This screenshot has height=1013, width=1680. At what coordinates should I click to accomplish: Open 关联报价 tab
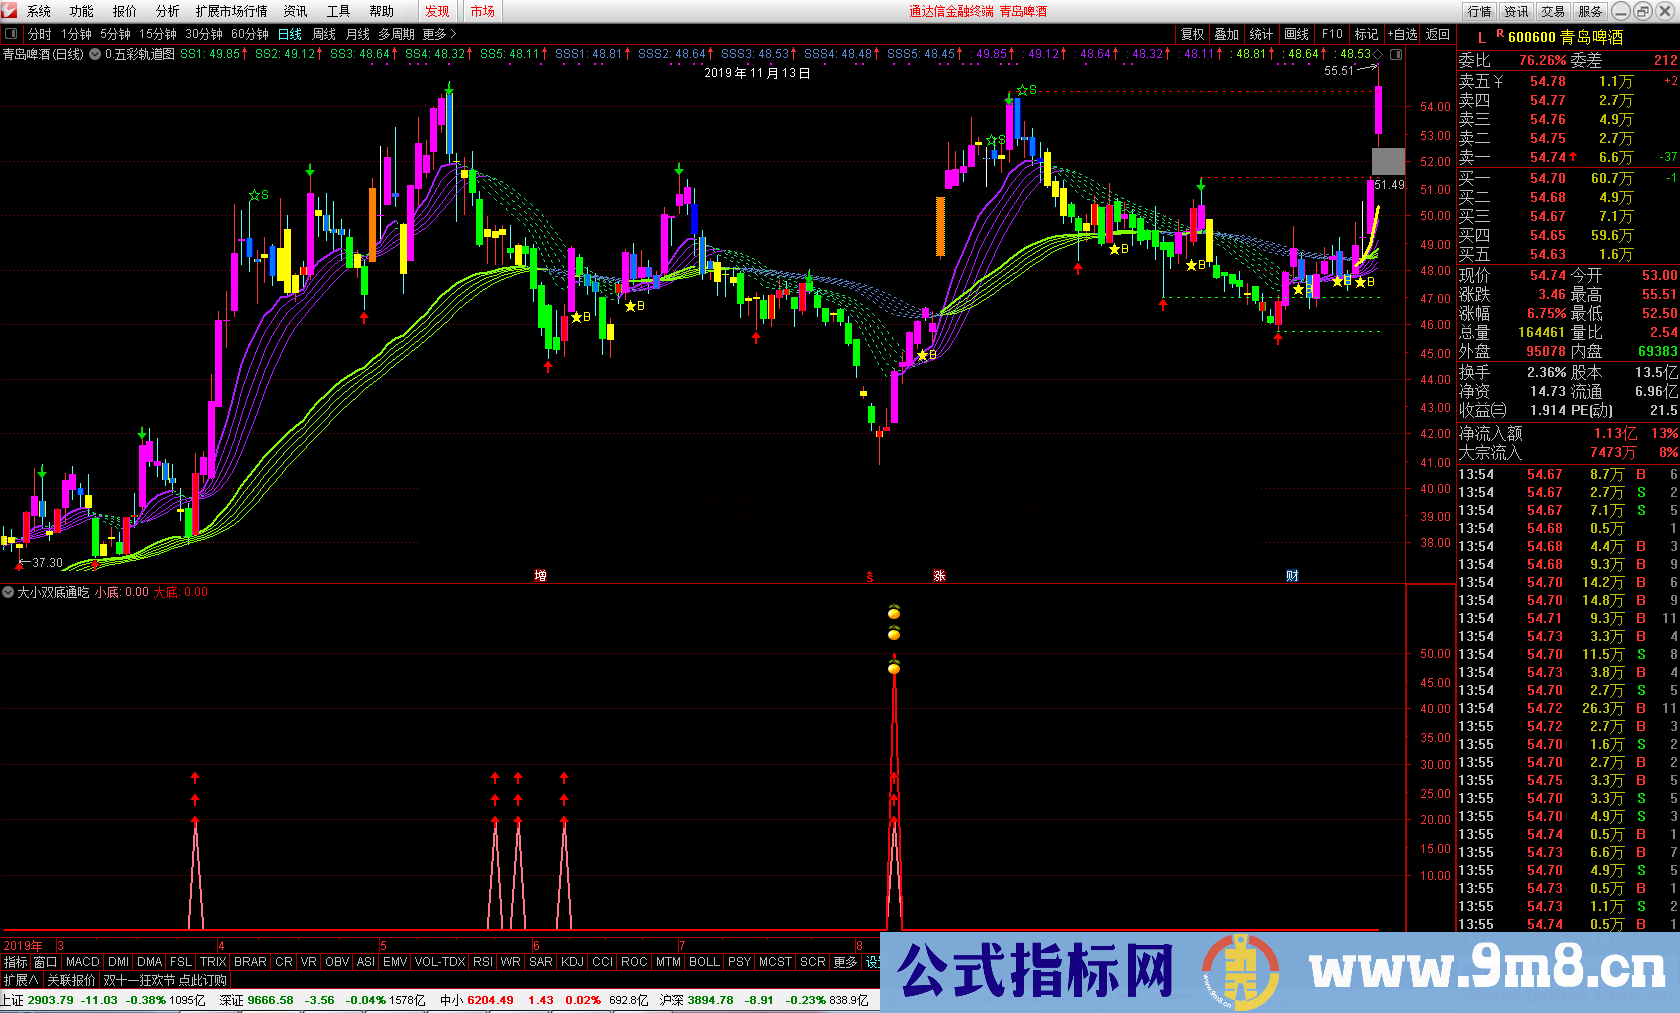coord(71,980)
